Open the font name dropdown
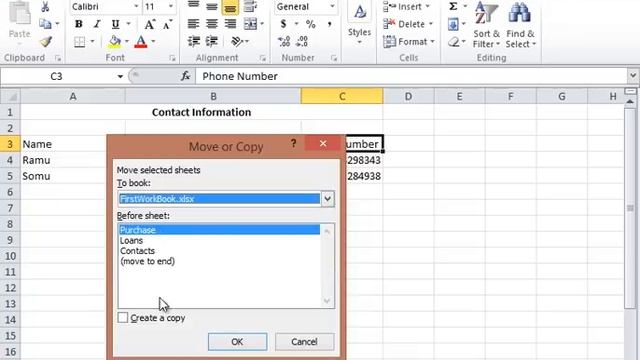Image resolution: width=640 pixels, height=360 pixels. pos(136,7)
